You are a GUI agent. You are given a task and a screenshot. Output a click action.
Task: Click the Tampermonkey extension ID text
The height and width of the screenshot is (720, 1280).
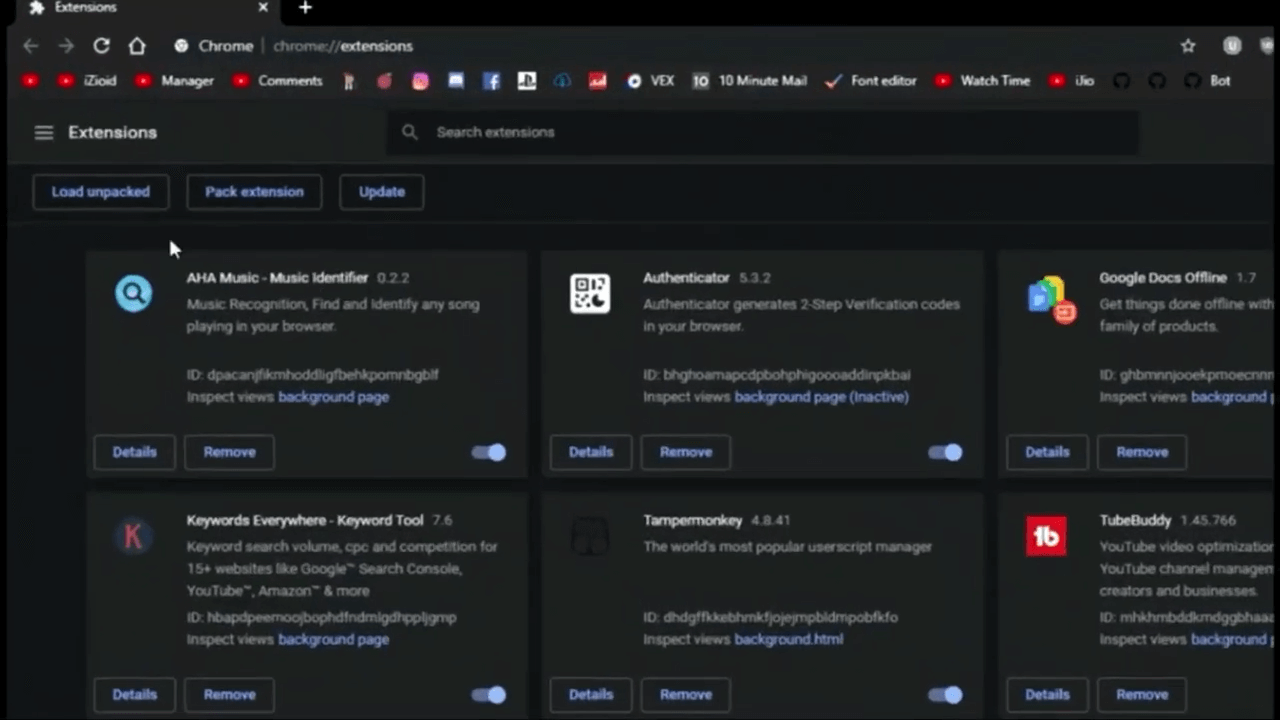click(771, 617)
